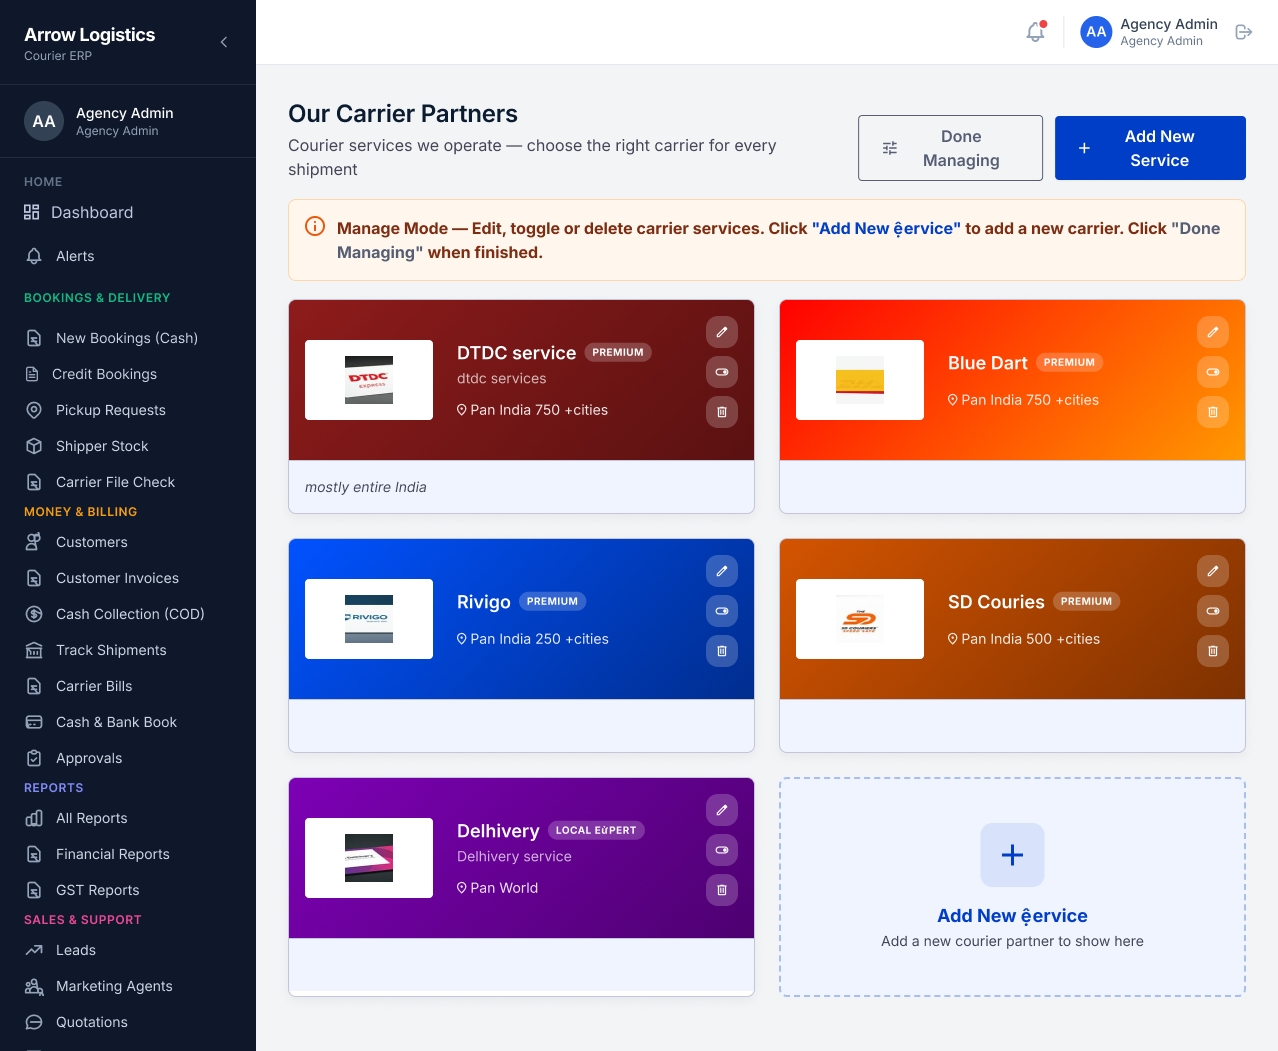
Task: Click the AA avatar in top header
Action: [1096, 32]
